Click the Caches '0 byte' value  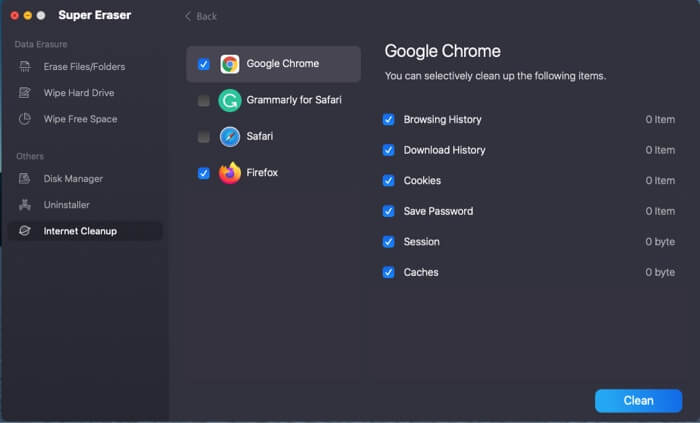660,272
